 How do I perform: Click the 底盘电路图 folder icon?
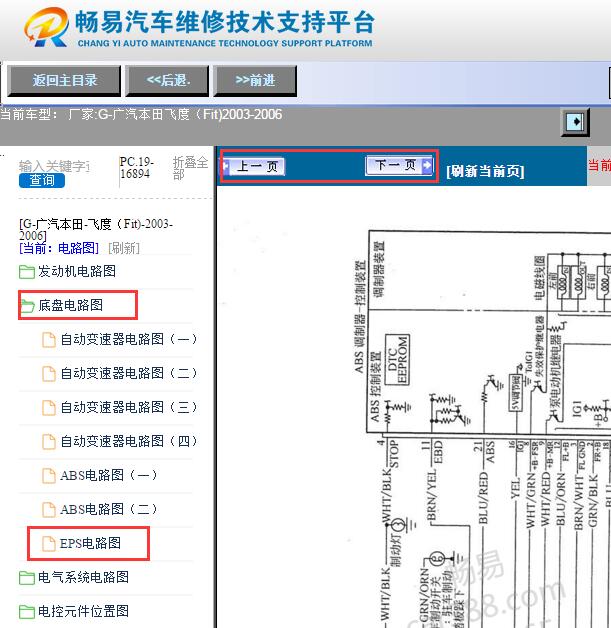(27, 306)
